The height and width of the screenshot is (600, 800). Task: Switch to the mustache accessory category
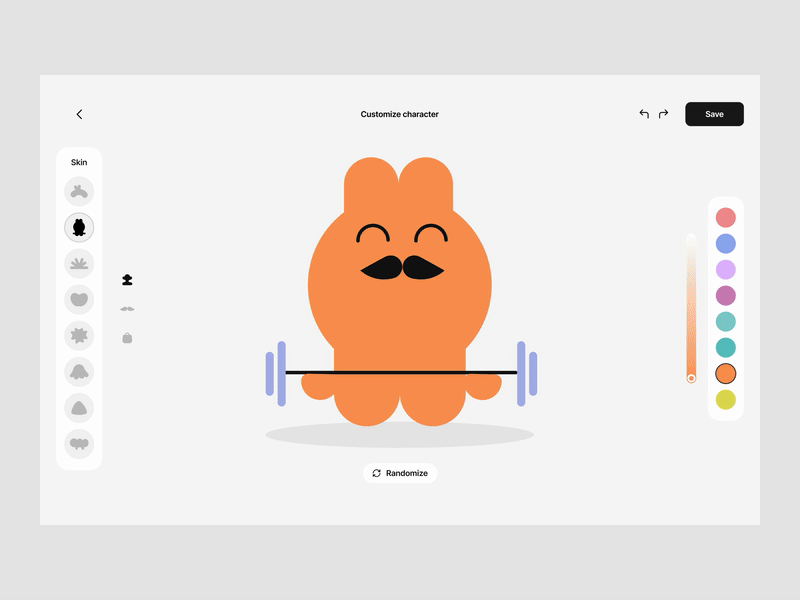[x=127, y=309]
